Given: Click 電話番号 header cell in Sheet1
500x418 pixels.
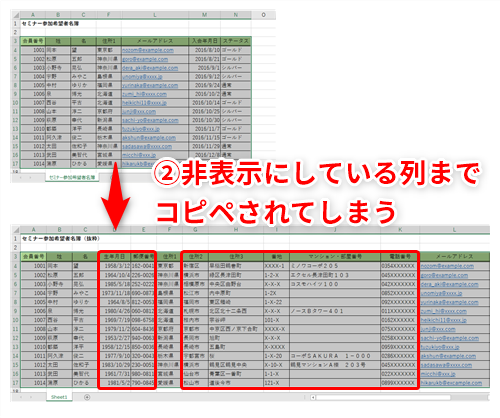Looking at the screenshot, I should [400, 257].
